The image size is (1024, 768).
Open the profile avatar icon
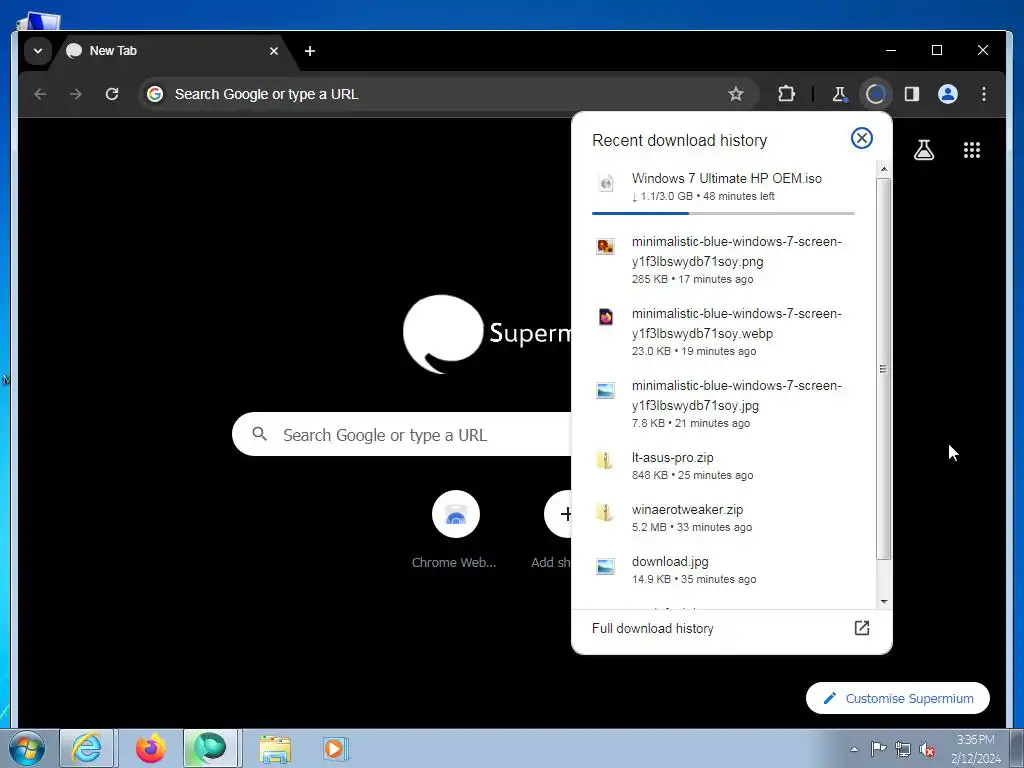[948, 94]
